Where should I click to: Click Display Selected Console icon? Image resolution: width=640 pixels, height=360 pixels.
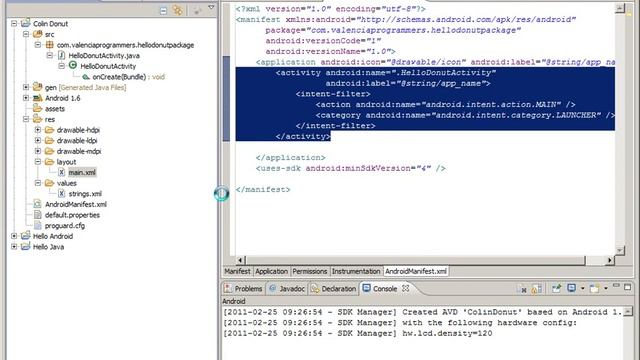[x=571, y=288]
